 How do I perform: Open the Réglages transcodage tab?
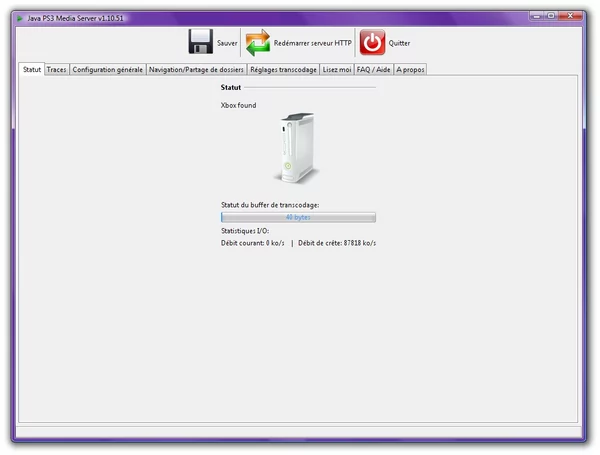pos(283,70)
